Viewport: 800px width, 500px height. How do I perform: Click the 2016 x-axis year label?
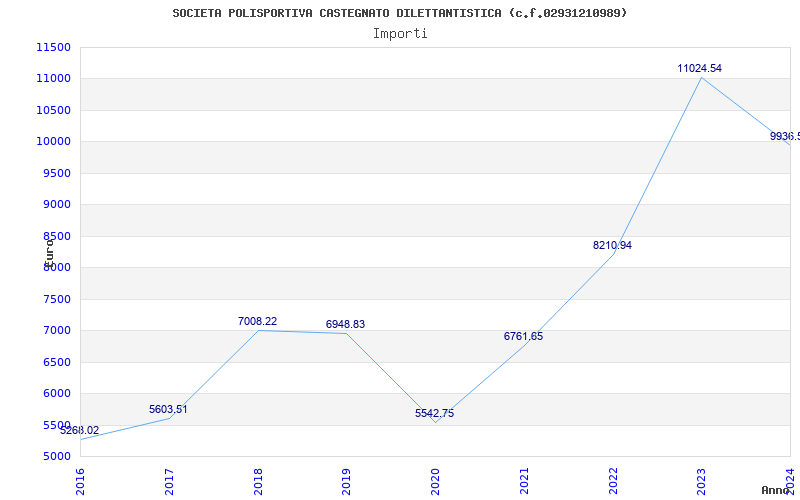81,482
